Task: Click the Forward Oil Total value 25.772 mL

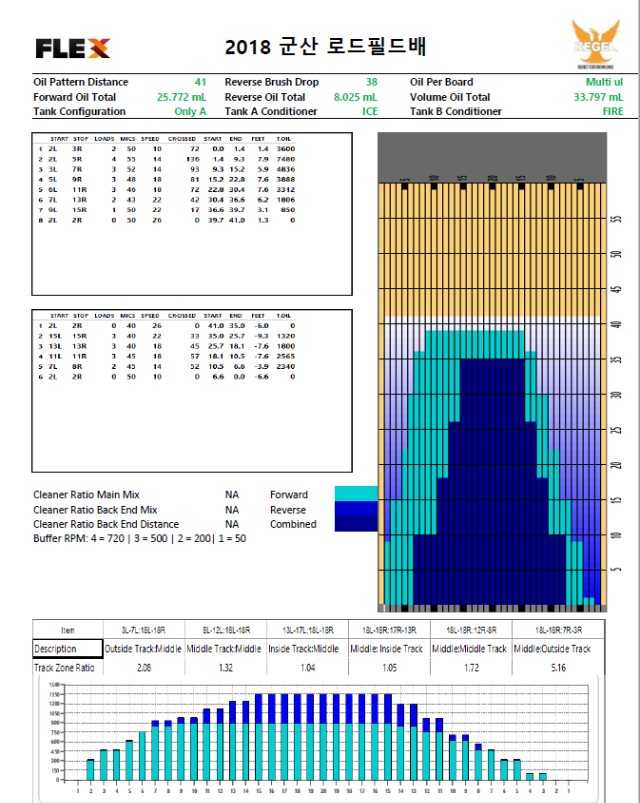Action: [x=182, y=97]
